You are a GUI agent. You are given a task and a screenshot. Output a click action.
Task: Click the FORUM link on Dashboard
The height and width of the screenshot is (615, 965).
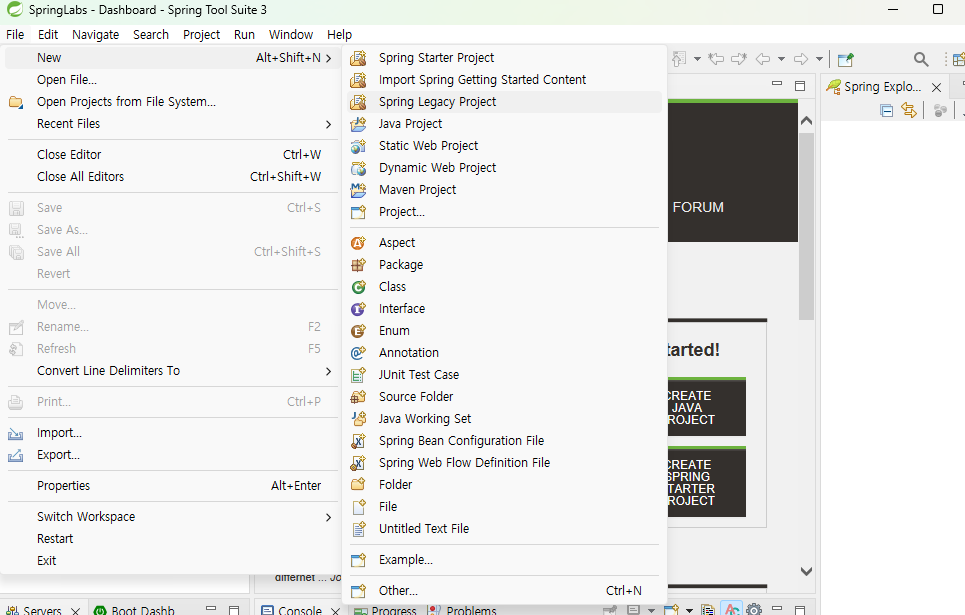click(698, 207)
